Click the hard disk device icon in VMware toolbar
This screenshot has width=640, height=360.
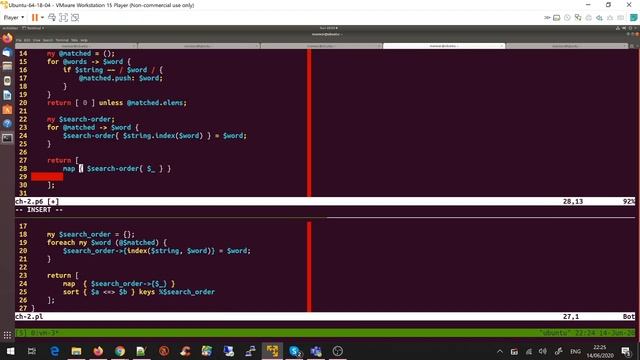pos(557,18)
